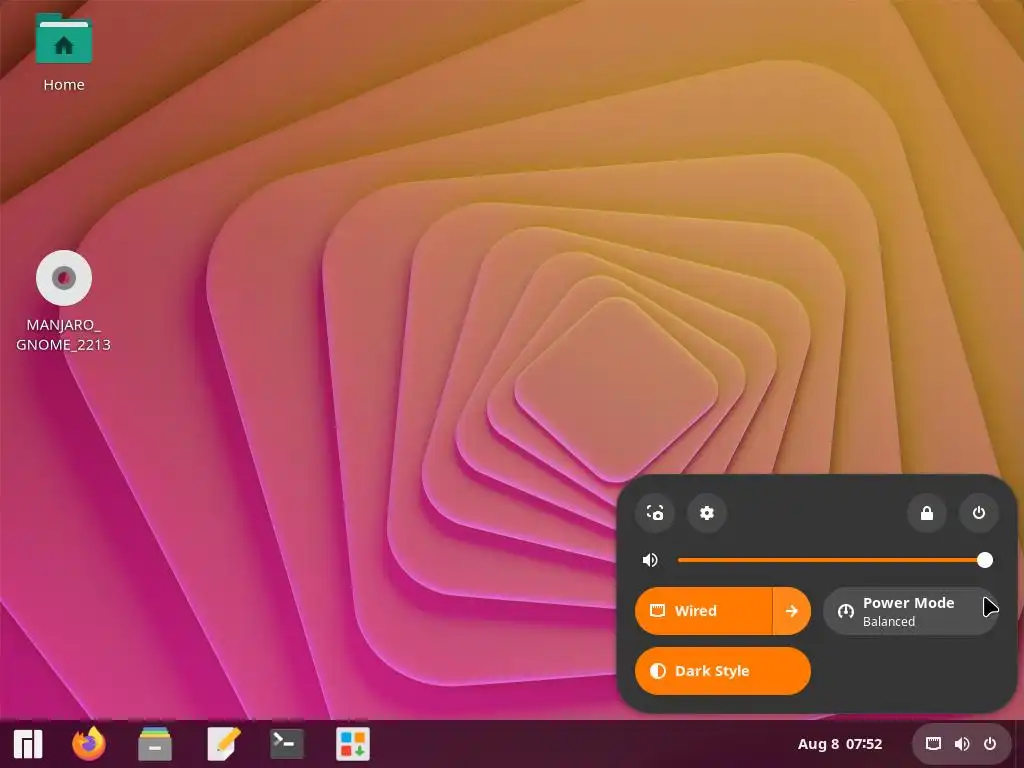Click the volume icon in system tray

[x=962, y=744]
